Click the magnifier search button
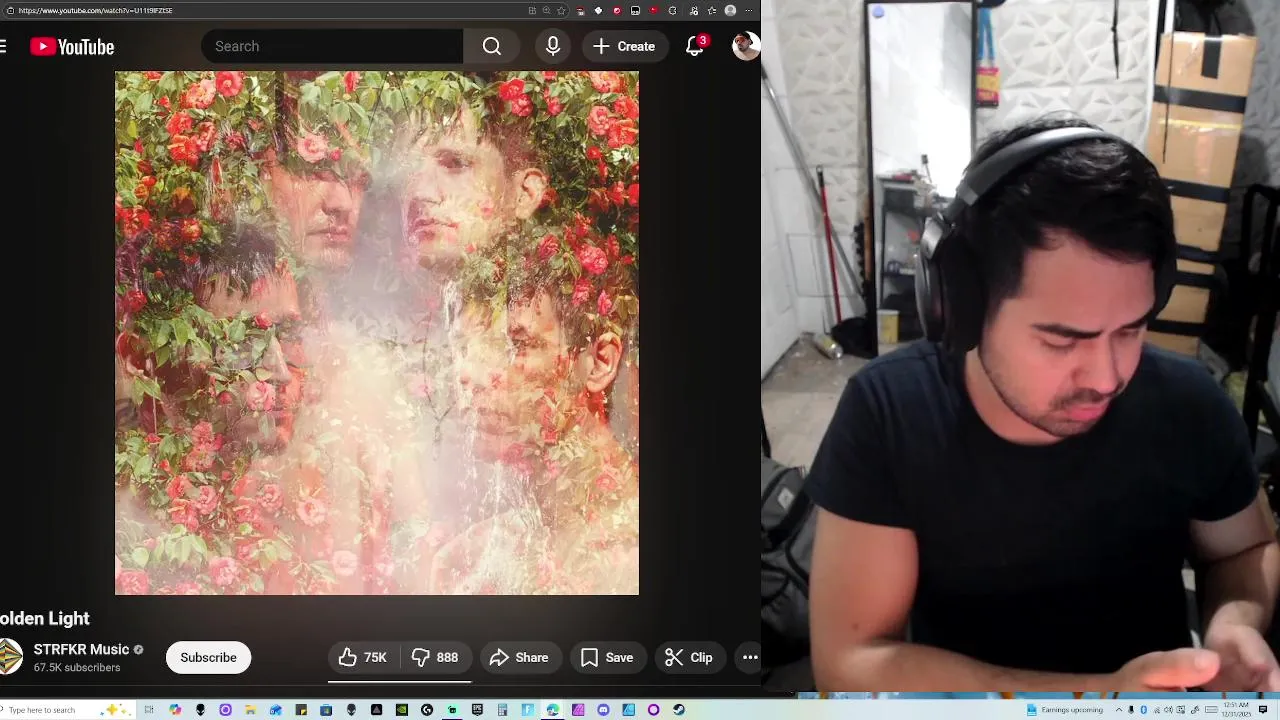 click(x=491, y=46)
